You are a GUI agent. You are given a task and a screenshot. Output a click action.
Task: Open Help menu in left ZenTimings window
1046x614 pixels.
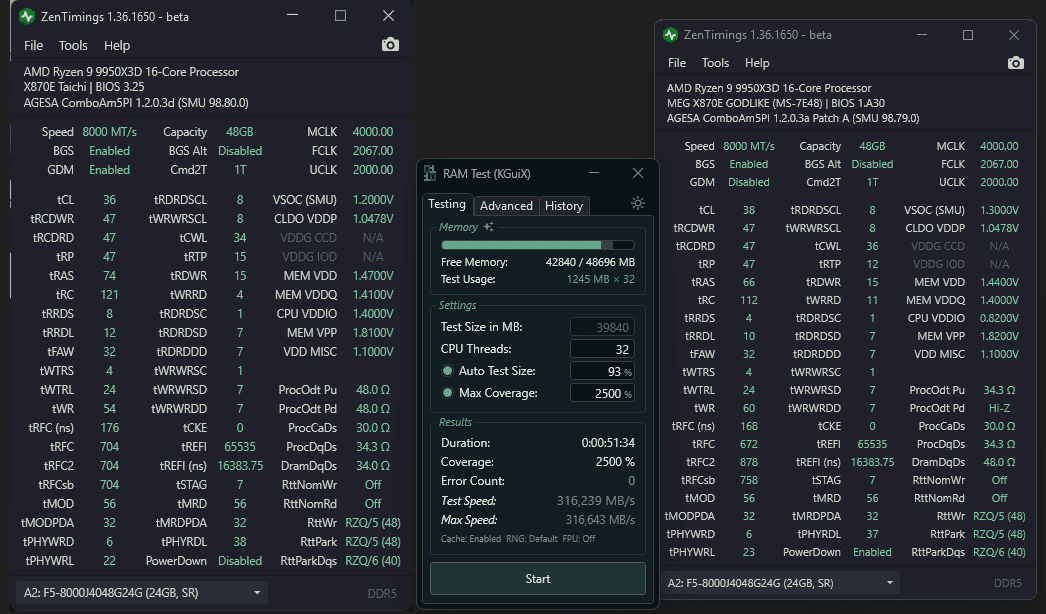point(117,45)
